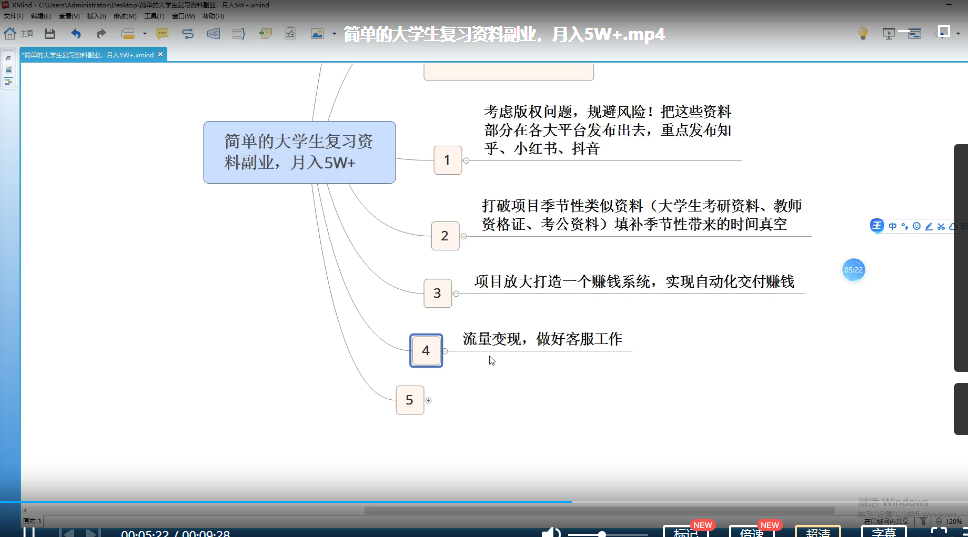Open the 插入(I) menu

click(96, 16)
